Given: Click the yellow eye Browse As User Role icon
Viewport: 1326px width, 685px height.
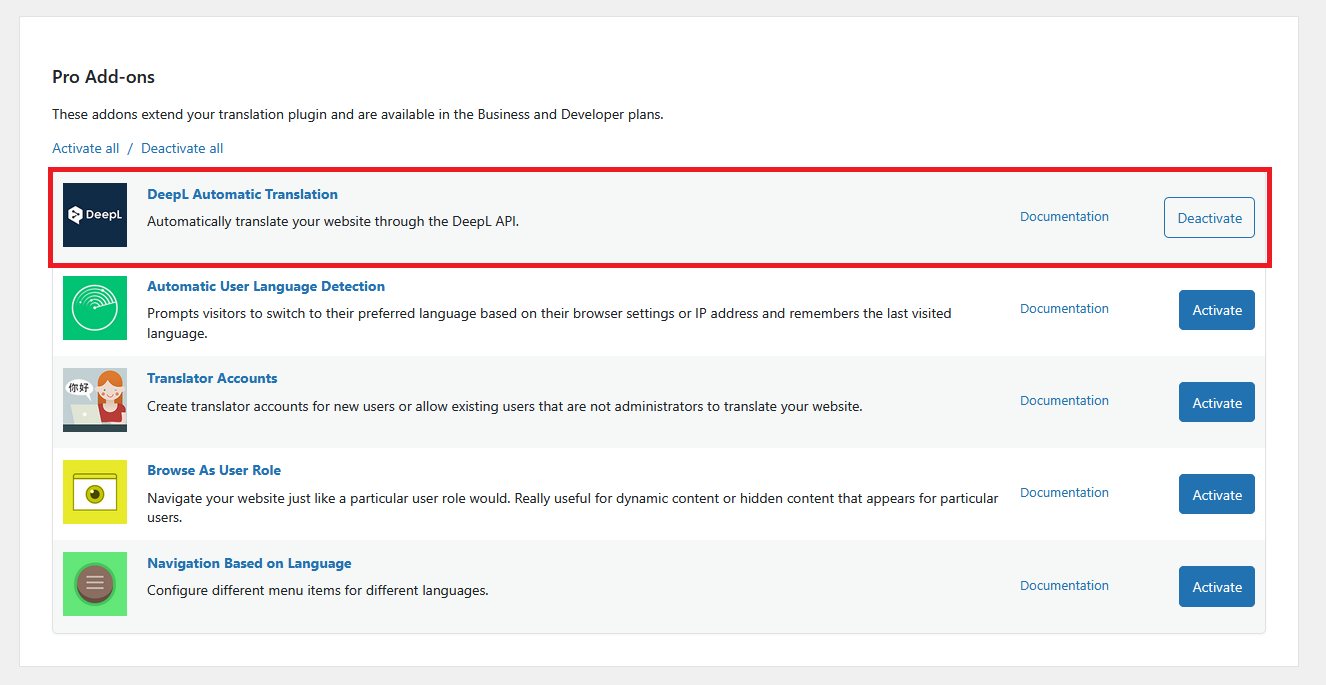Looking at the screenshot, I should (x=95, y=492).
